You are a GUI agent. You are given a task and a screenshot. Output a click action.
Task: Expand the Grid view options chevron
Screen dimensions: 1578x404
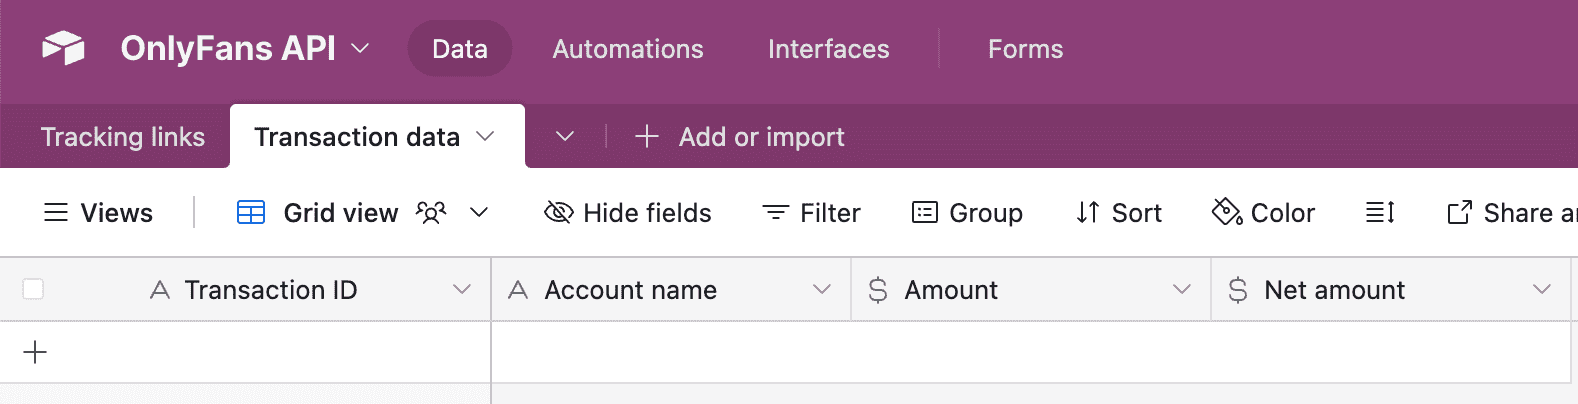[479, 213]
